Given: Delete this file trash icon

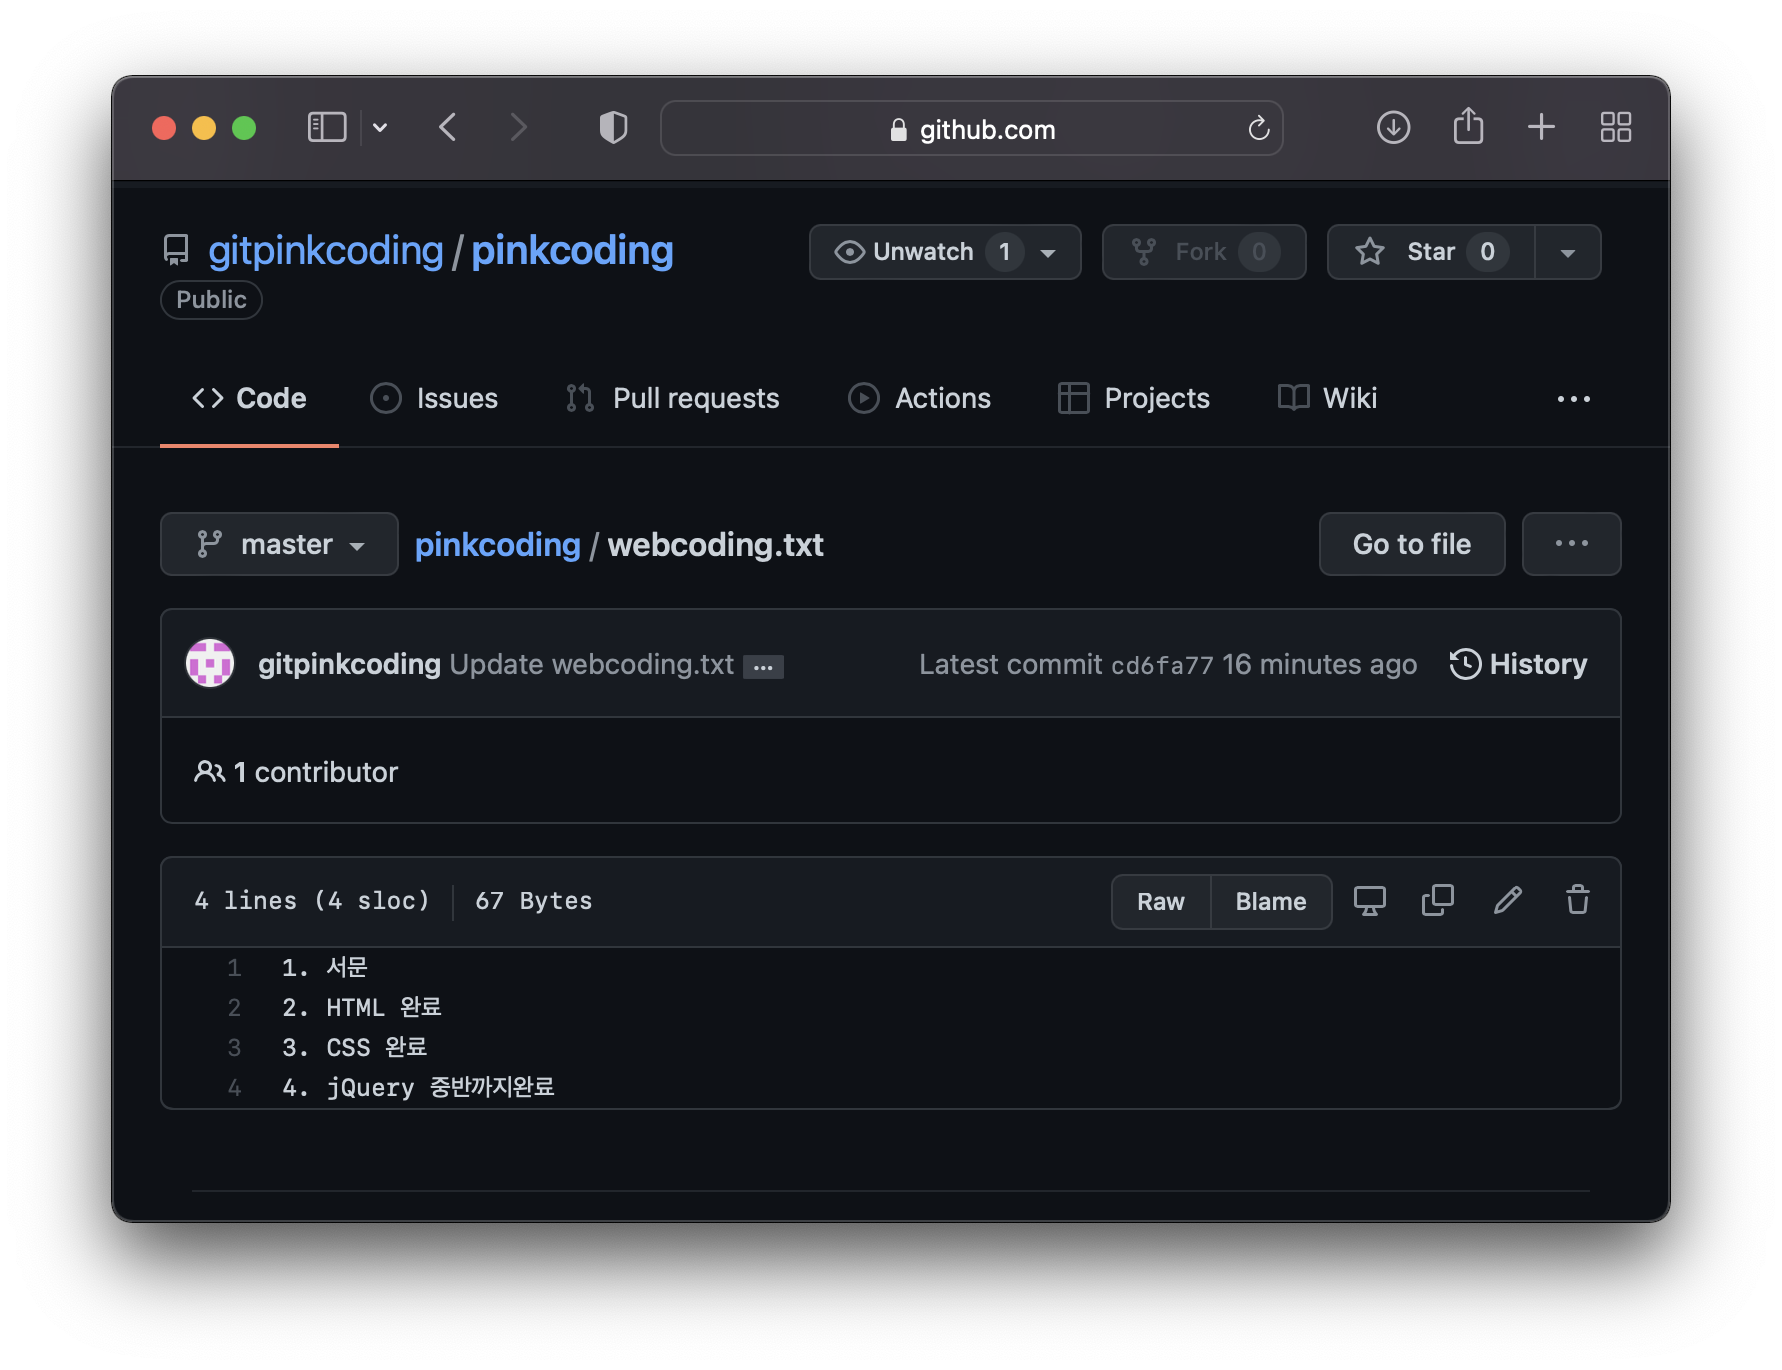Looking at the screenshot, I should 1577,901.
